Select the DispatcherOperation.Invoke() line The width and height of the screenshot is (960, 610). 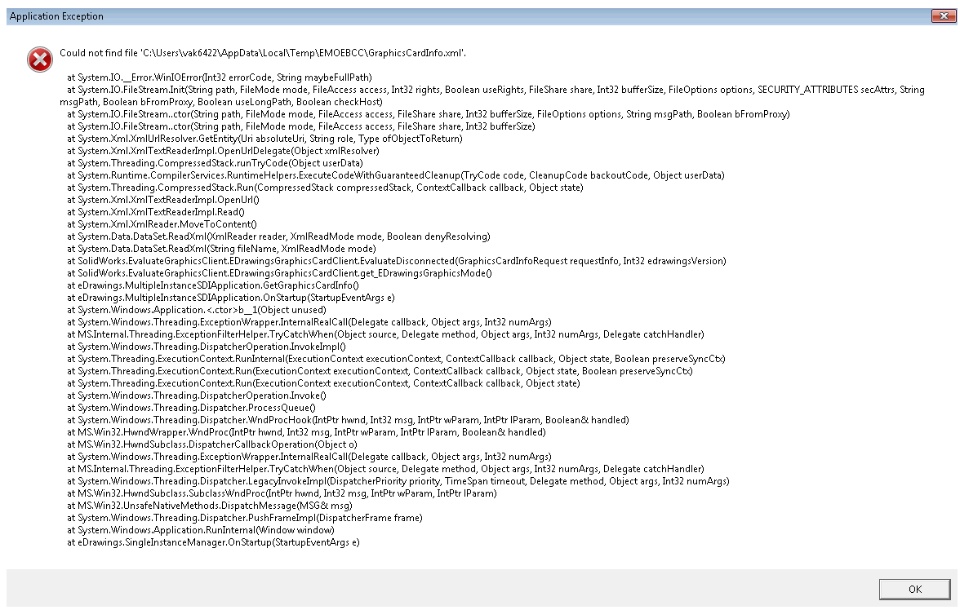click(x=197, y=396)
